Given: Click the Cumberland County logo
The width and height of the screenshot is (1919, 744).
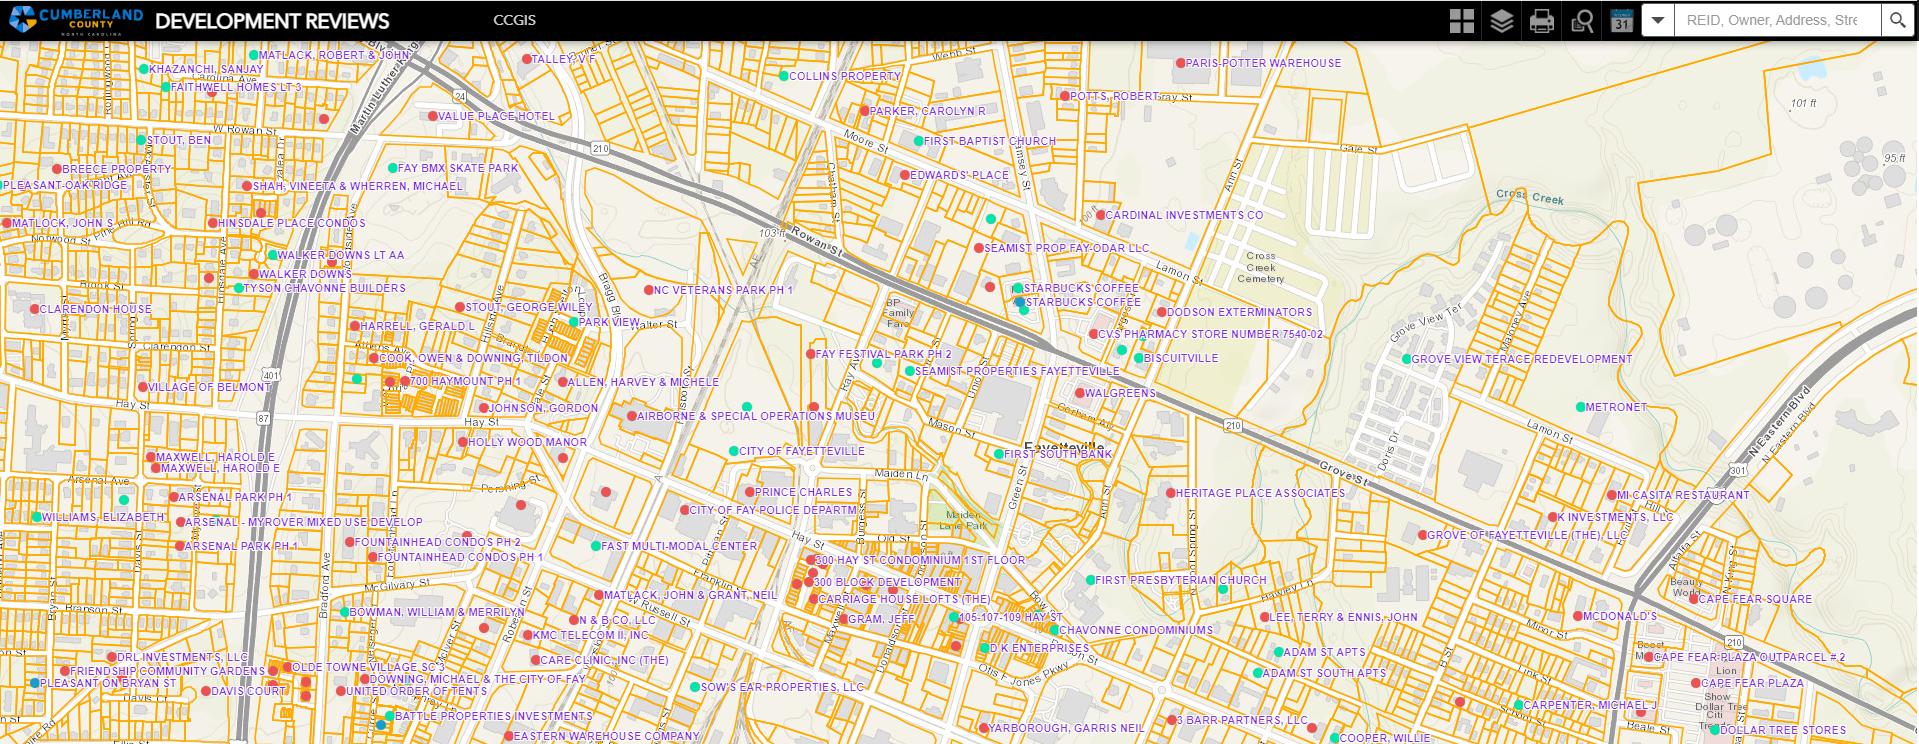Looking at the screenshot, I should click(x=77, y=20).
